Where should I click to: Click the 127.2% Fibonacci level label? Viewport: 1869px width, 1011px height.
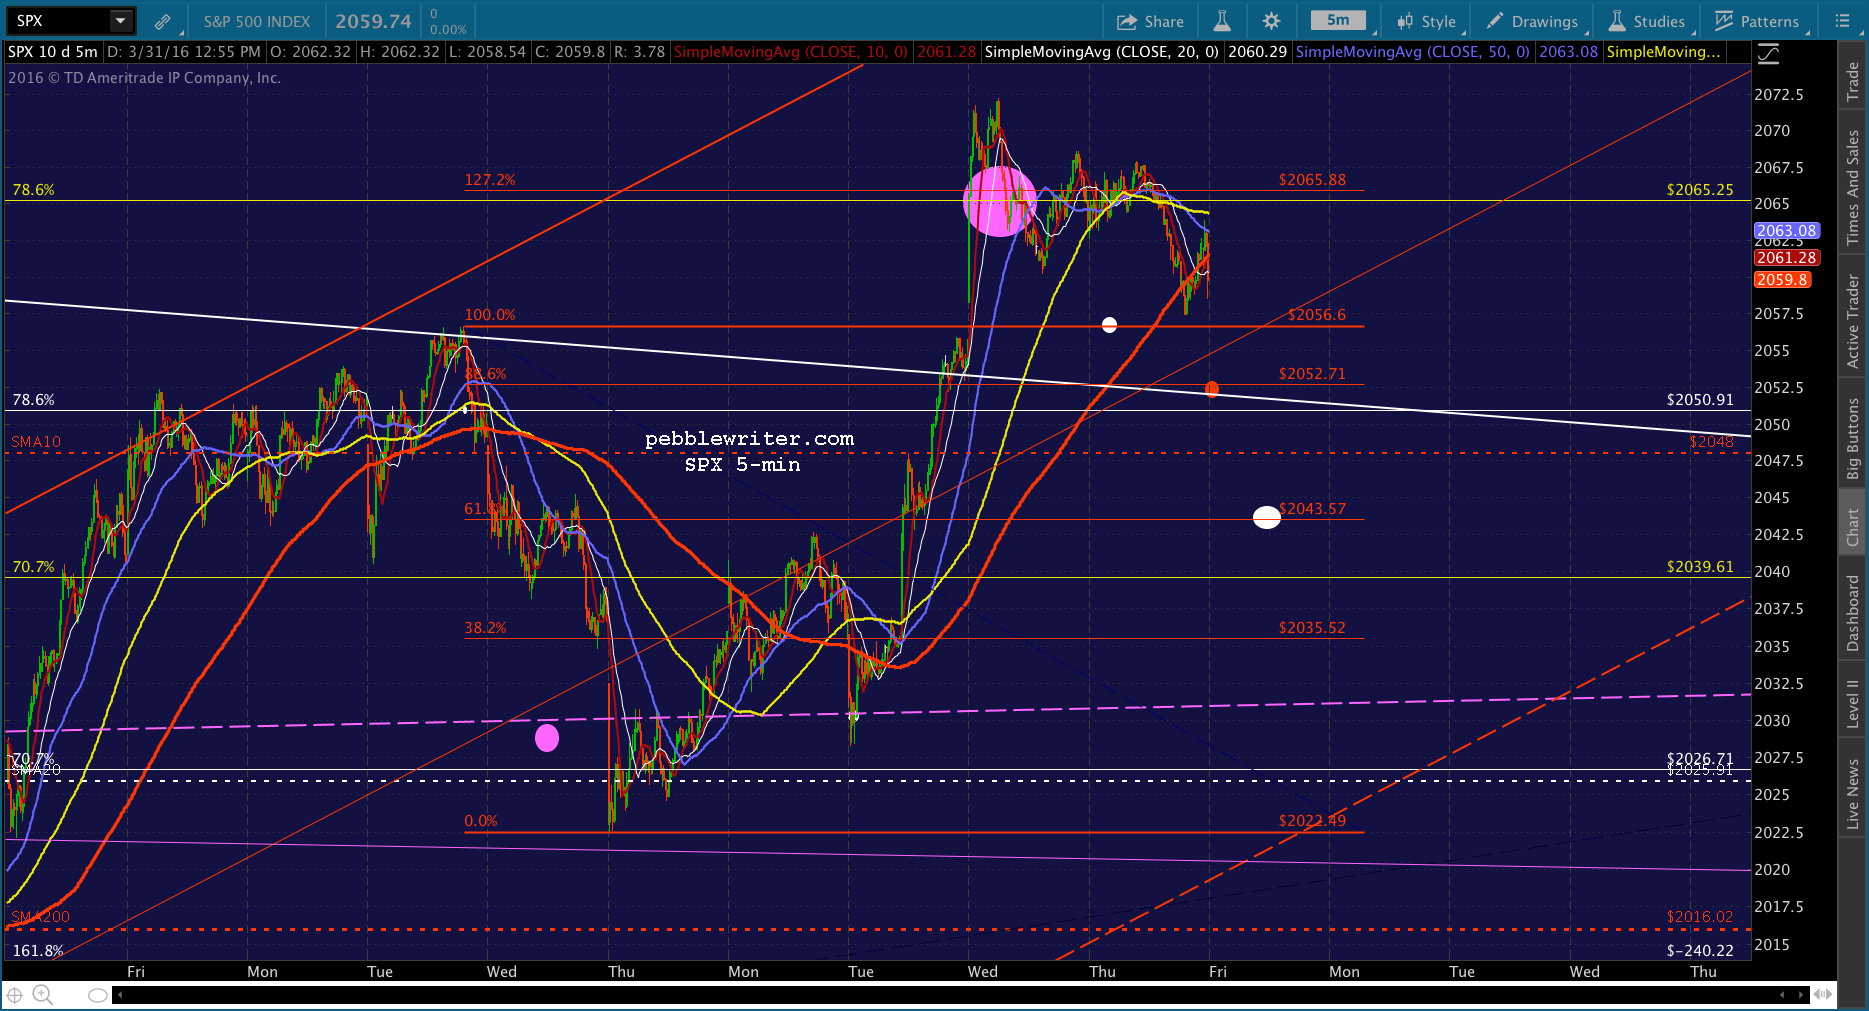click(490, 180)
